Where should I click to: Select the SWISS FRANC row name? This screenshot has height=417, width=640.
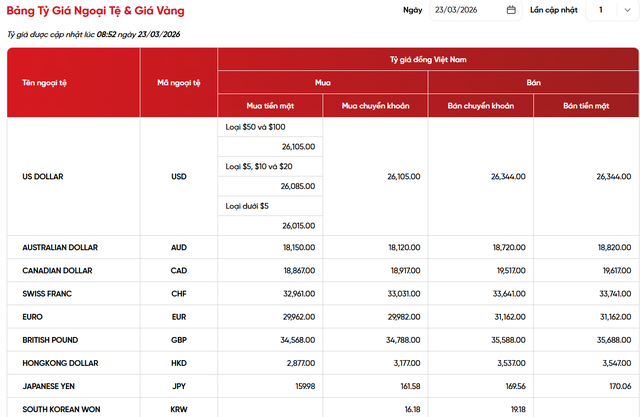[47, 294]
